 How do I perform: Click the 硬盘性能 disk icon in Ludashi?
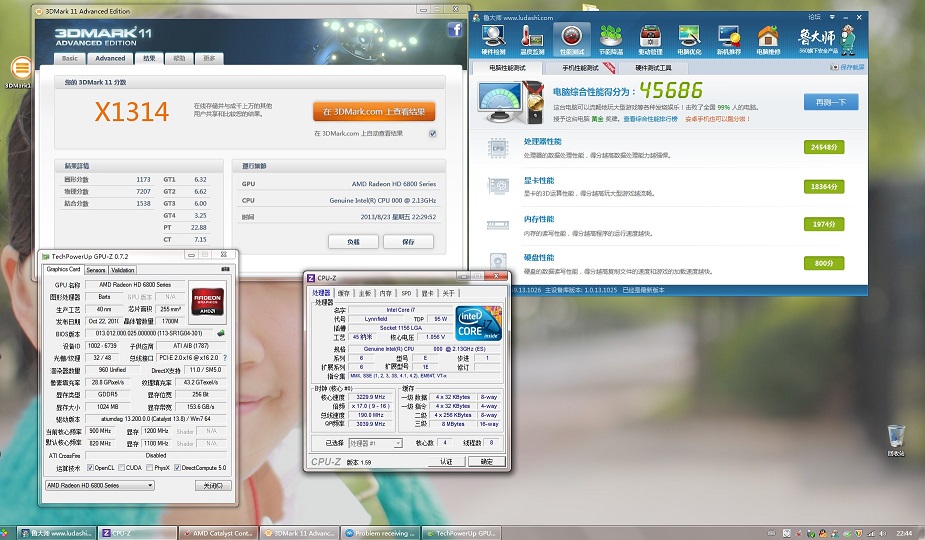[x=498, y=261]
